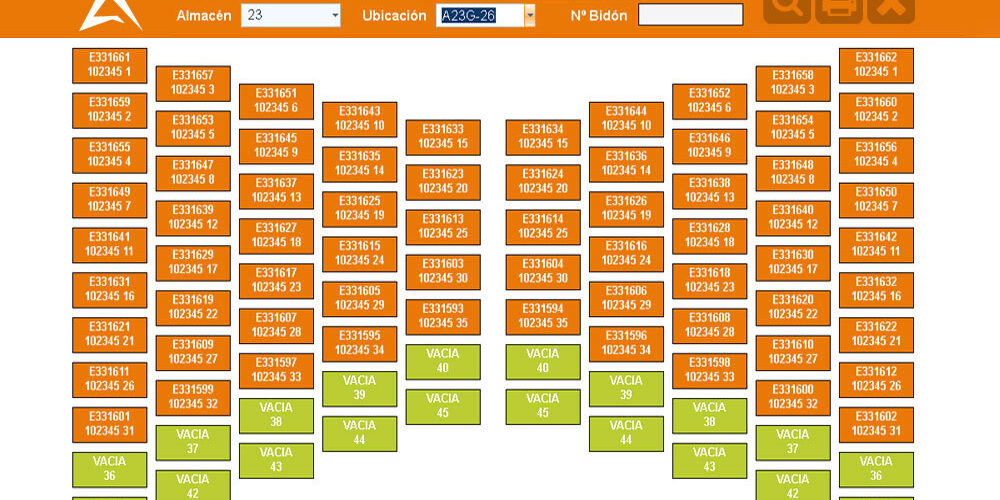Select the right empty VACIA 40 slot
This screenshot has height=500, width=1000.
pos(543,361)
